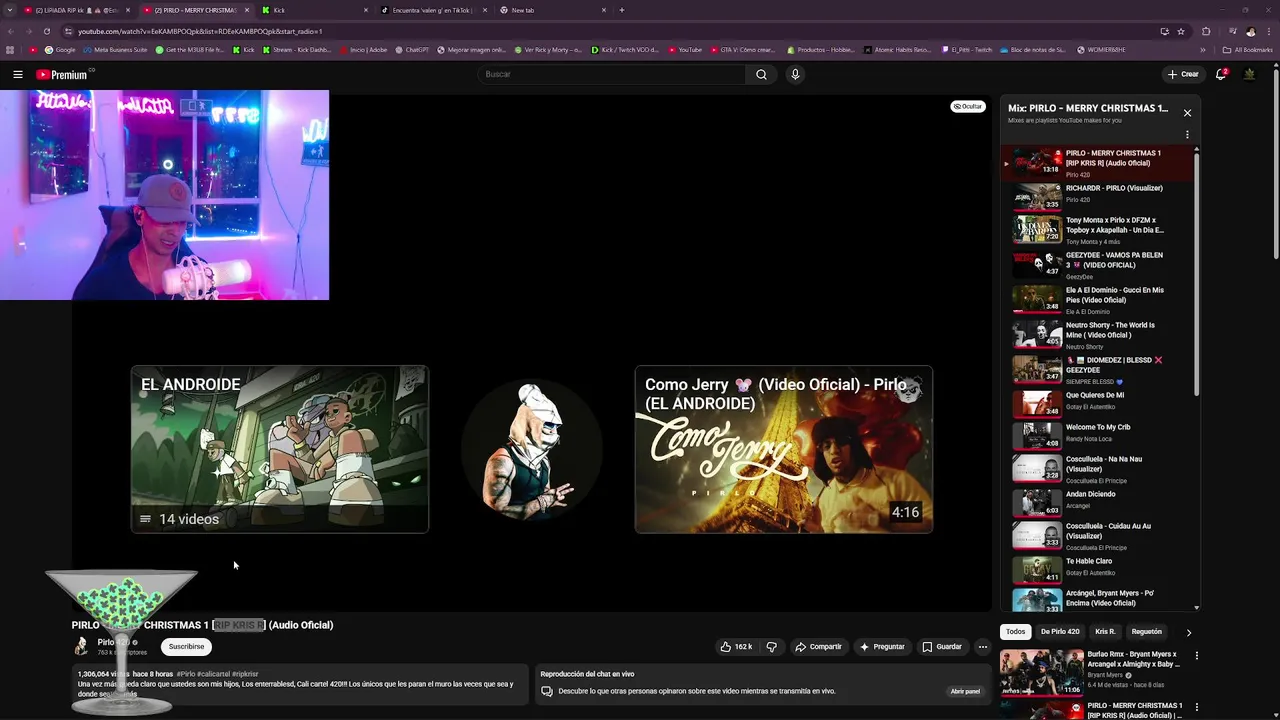Open more actions ellipsis below video
This screenshot has width=1280, height=720.
982,647
